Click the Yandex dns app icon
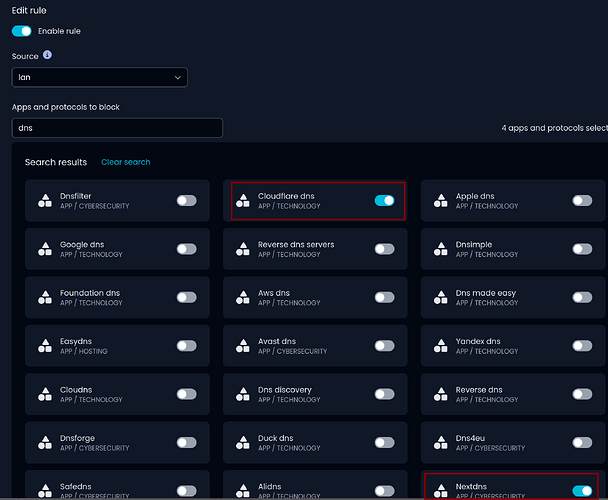This screenshot has width=608, height=500. click(x=440, y=346)
